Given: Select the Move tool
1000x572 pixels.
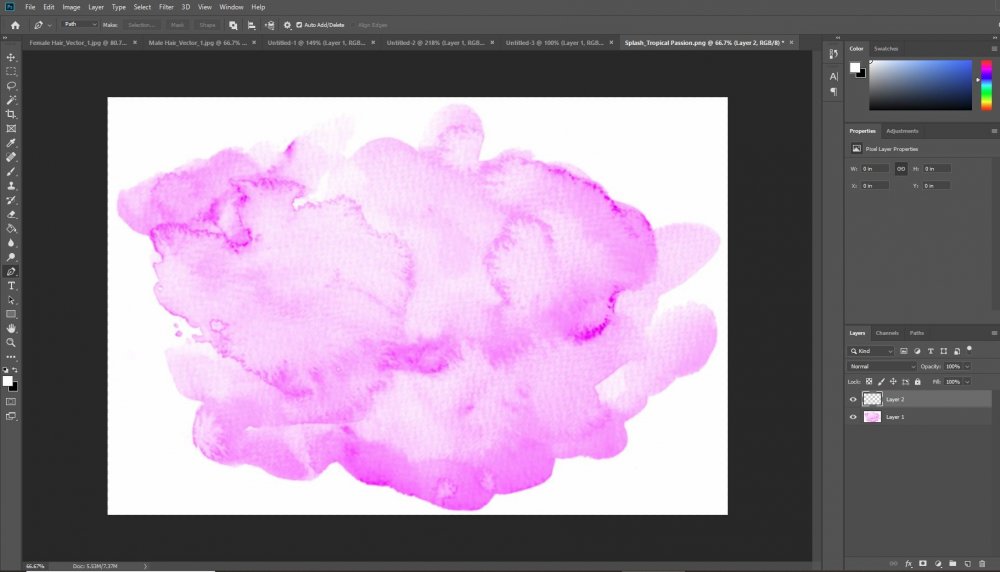Looking at the screenshot, I should click(x=11, y=58).
